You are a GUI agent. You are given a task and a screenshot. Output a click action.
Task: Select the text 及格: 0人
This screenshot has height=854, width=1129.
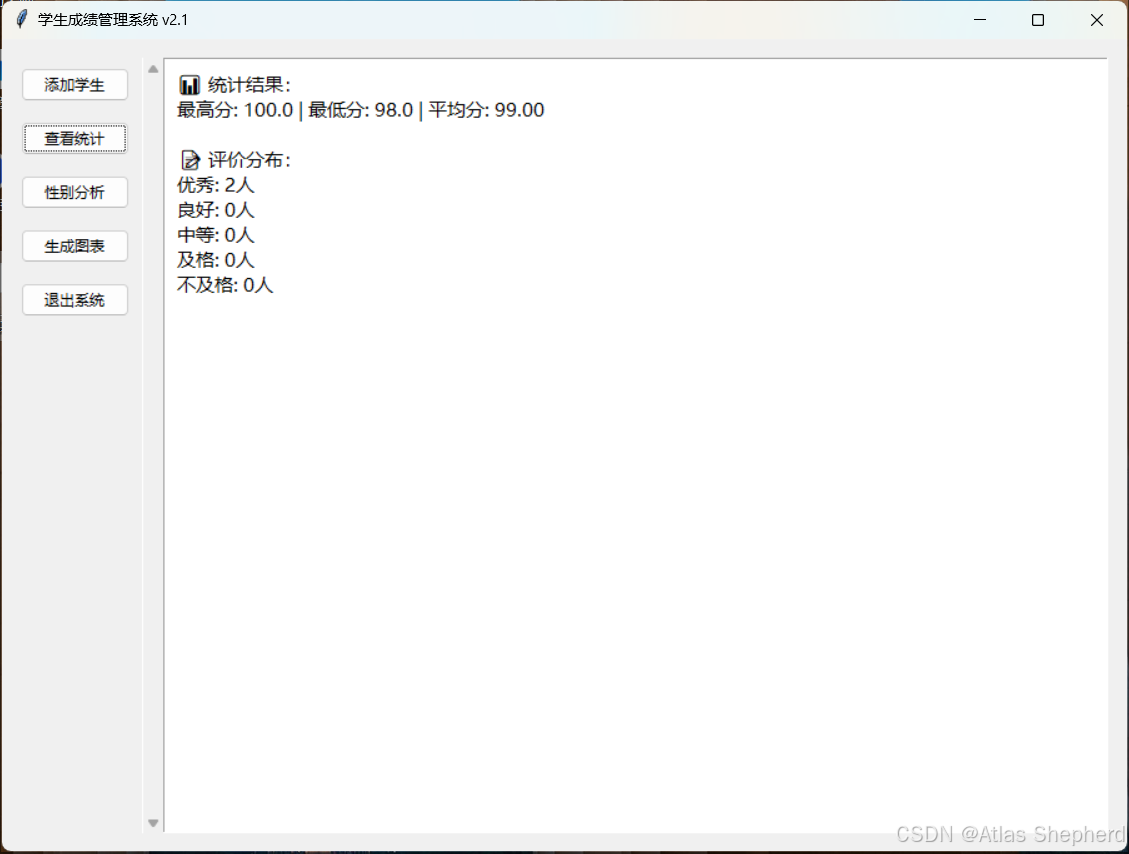point(216,260)
